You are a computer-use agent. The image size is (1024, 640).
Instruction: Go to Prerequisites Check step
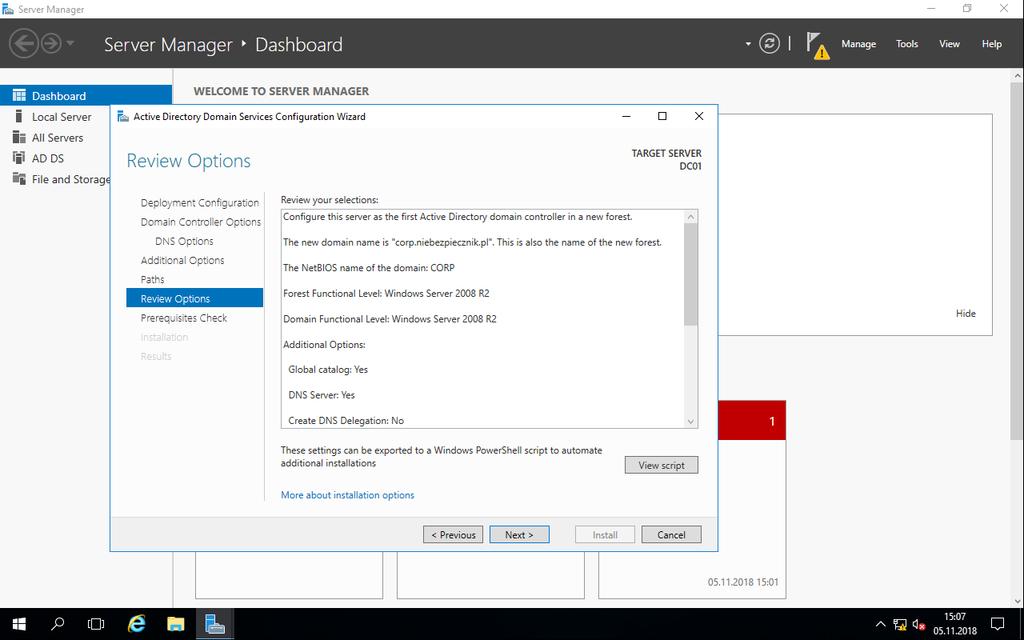tap(184, 318)
